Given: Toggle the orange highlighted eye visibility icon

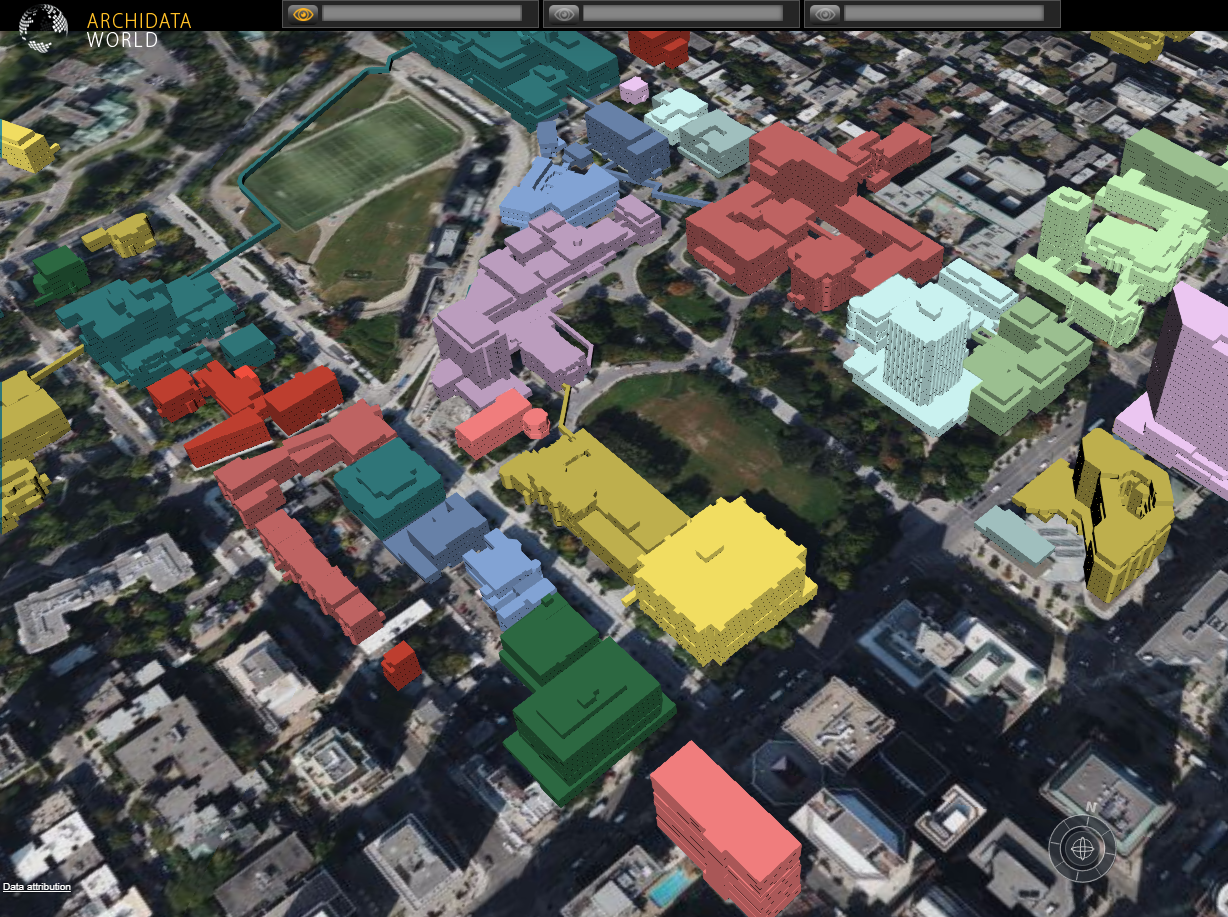Looking at the screenshot, I should (x=302, y=14).
